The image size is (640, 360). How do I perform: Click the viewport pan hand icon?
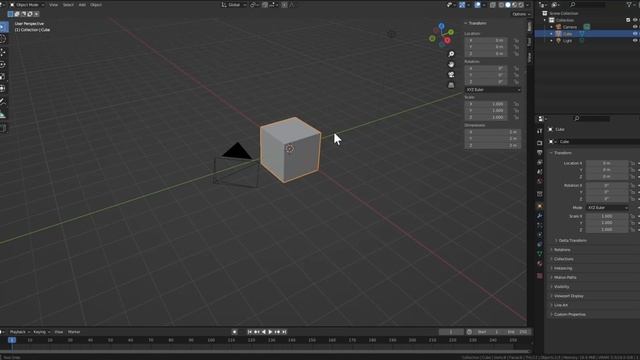click(x=451, y=64)
